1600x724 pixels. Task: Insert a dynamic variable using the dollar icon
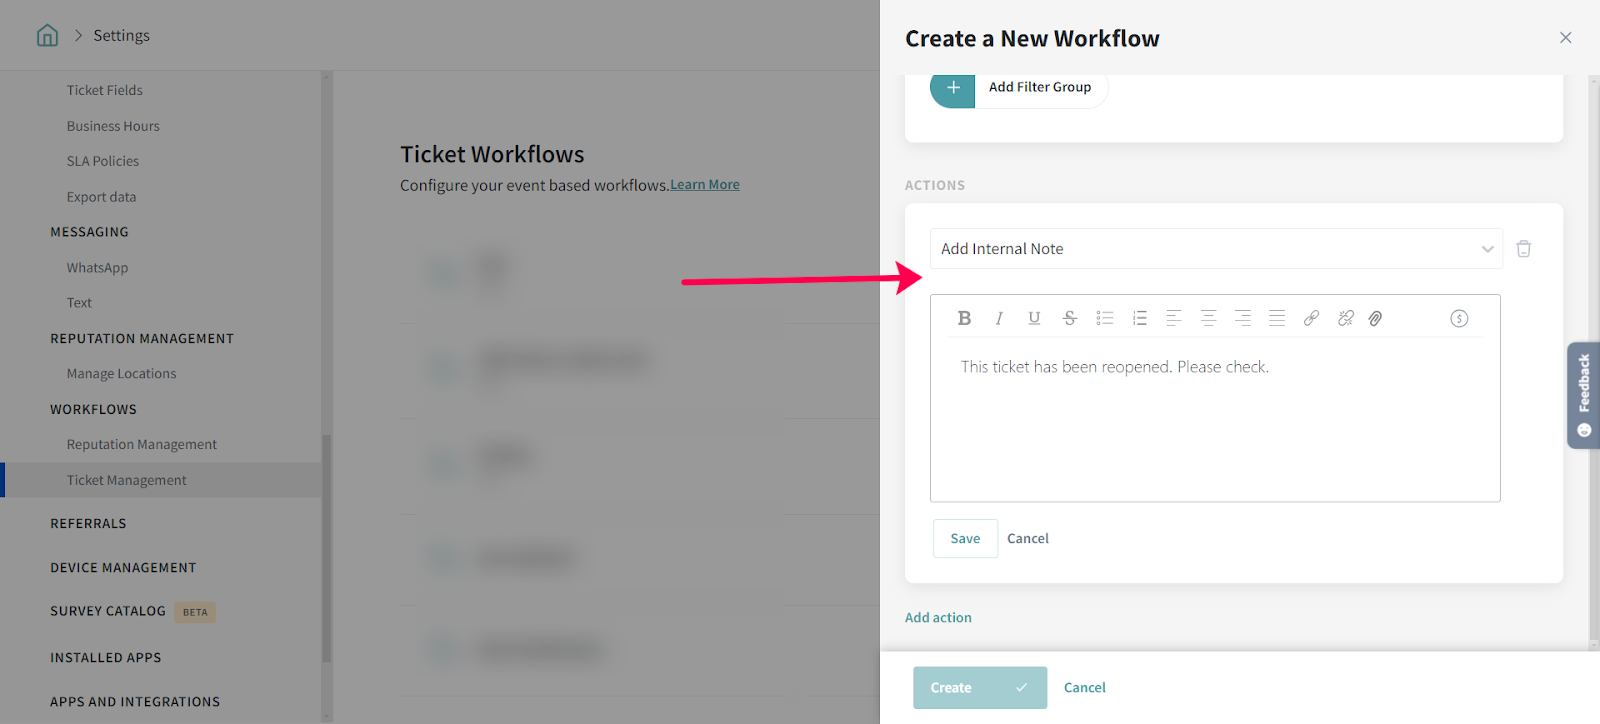pyautogui.click(x=1459, y=318)
